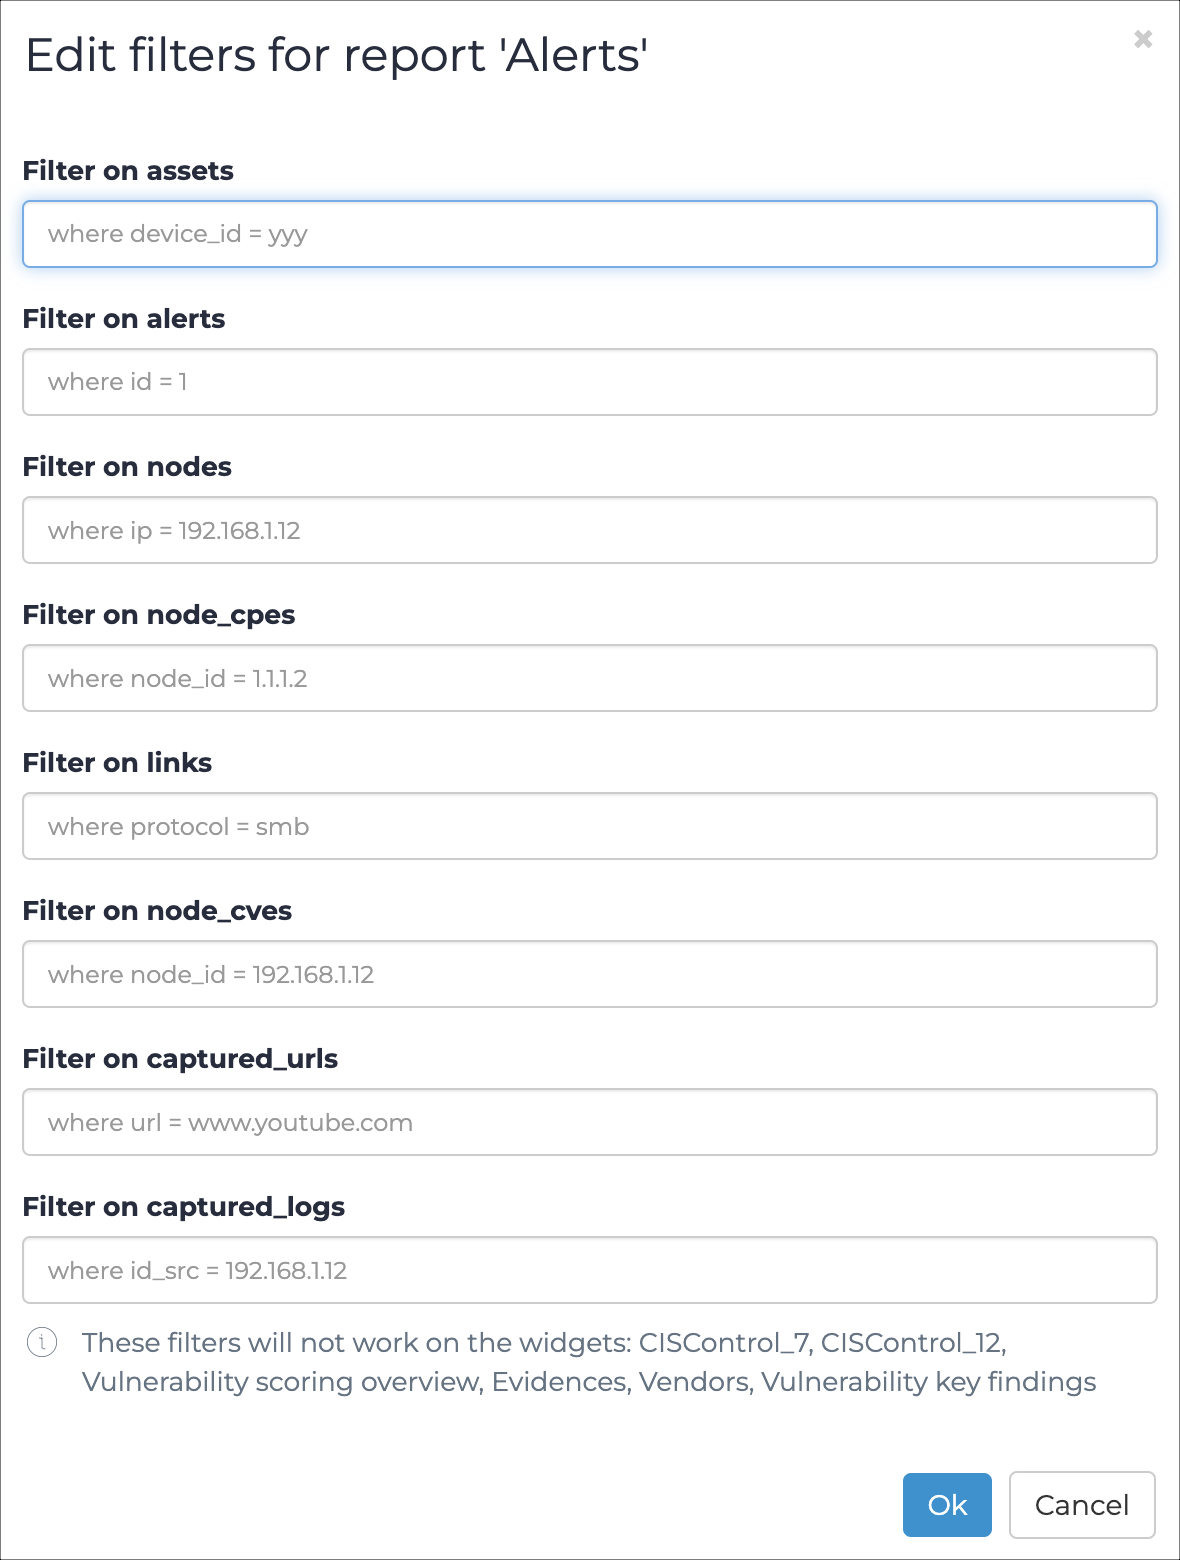1180x1560 pixels.
Task: Click the 'Filter on captured_logs' label
Action: point(184,1207)
